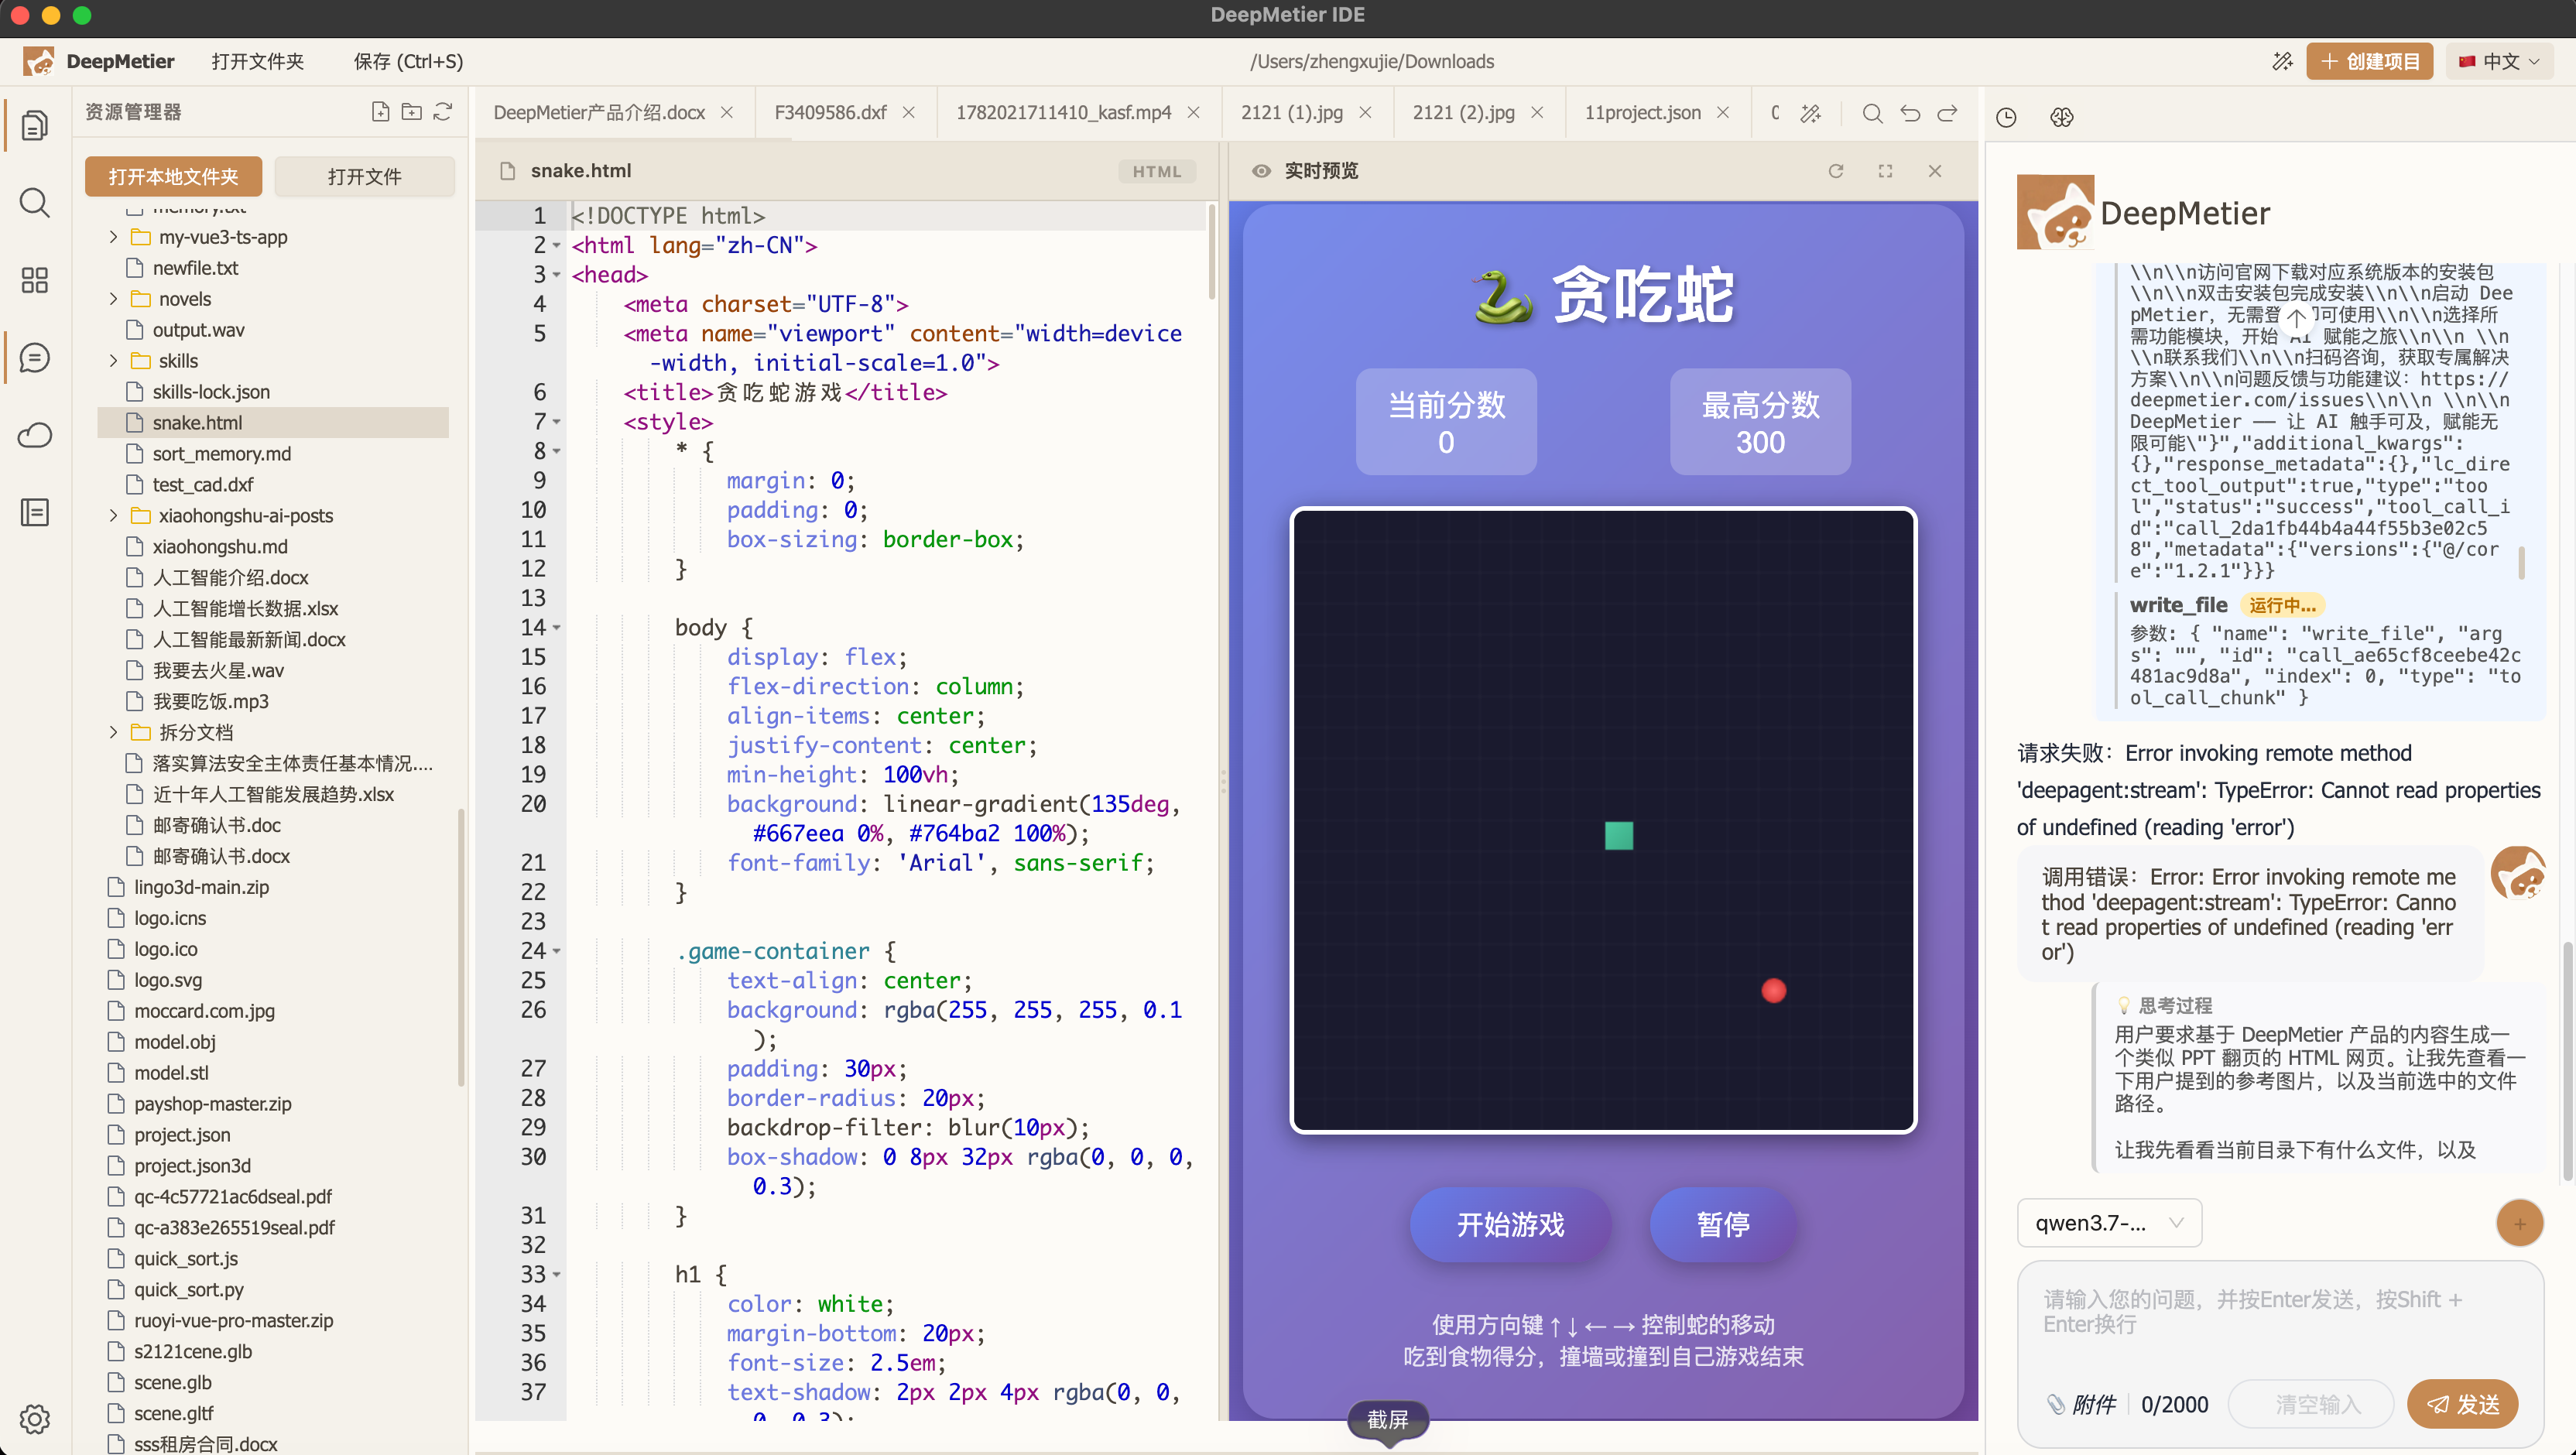Open the search sidebar icon
The width and height of the screenshot is (2576, 1455).
click(35, 203)
